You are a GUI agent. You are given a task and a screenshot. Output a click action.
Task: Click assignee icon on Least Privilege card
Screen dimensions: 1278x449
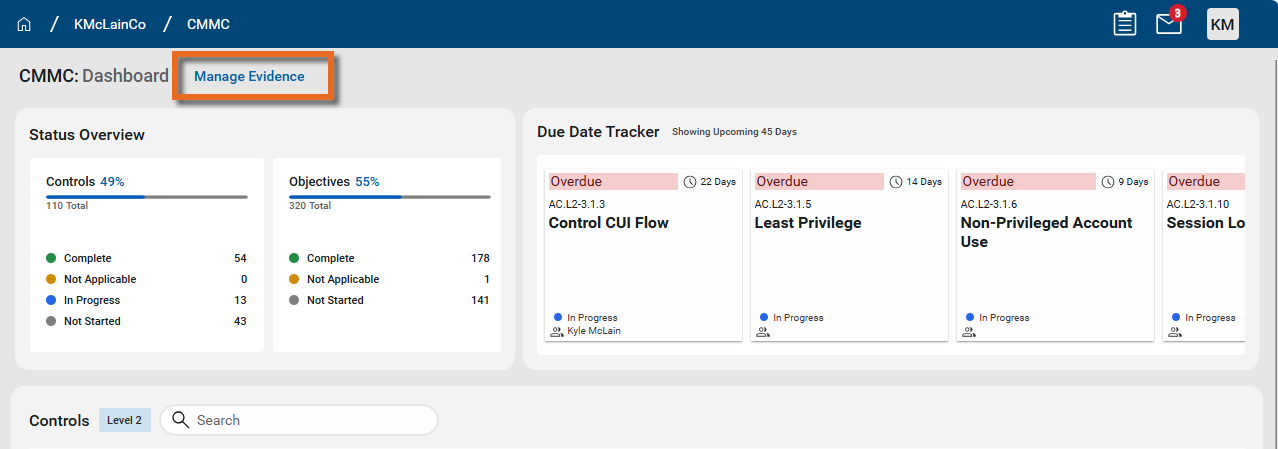coord(763,332)
